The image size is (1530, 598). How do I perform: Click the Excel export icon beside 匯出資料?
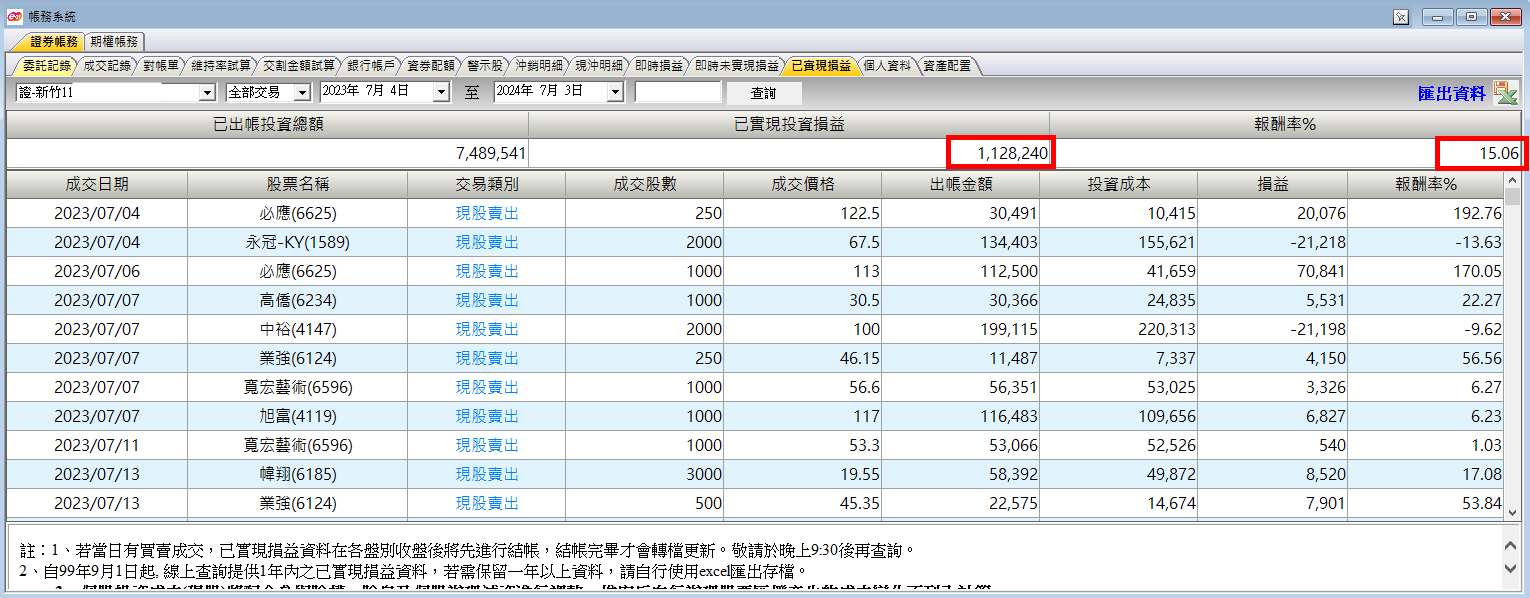1505,93
